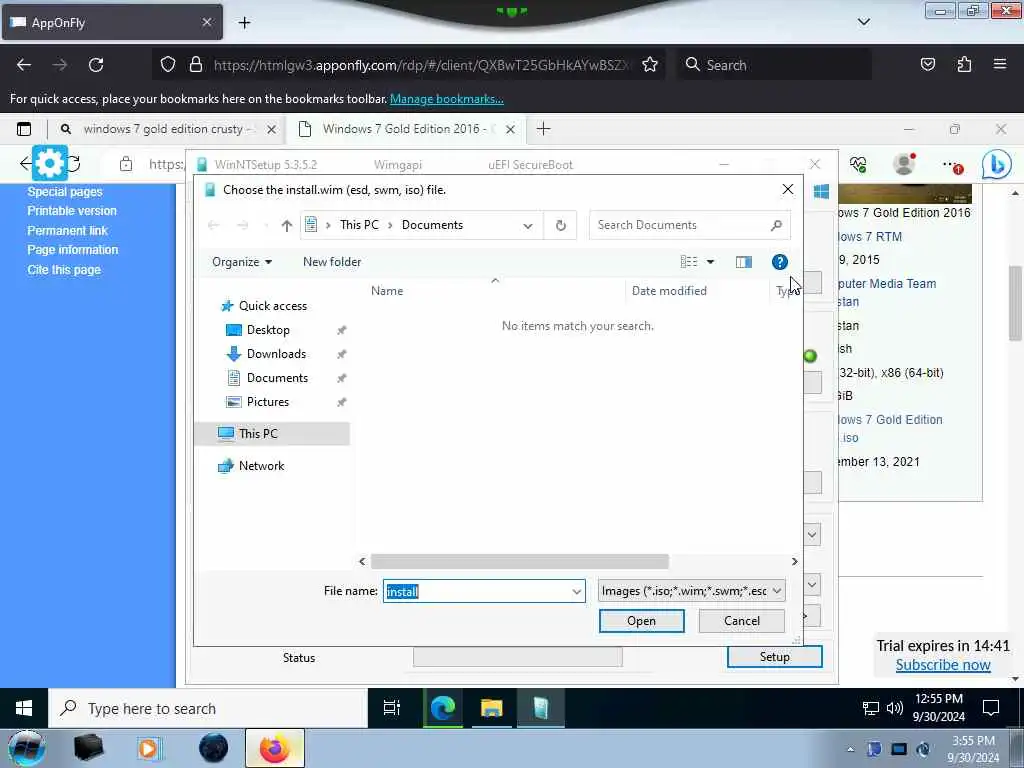Cancel the install.wim file dialog
The width and height of the screenshot is (1024, 768).
click(x=741, y=621)
